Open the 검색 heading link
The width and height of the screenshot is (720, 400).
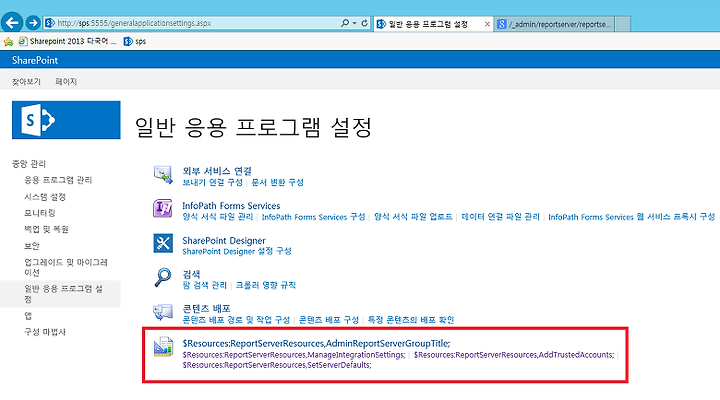pos(191,274)
